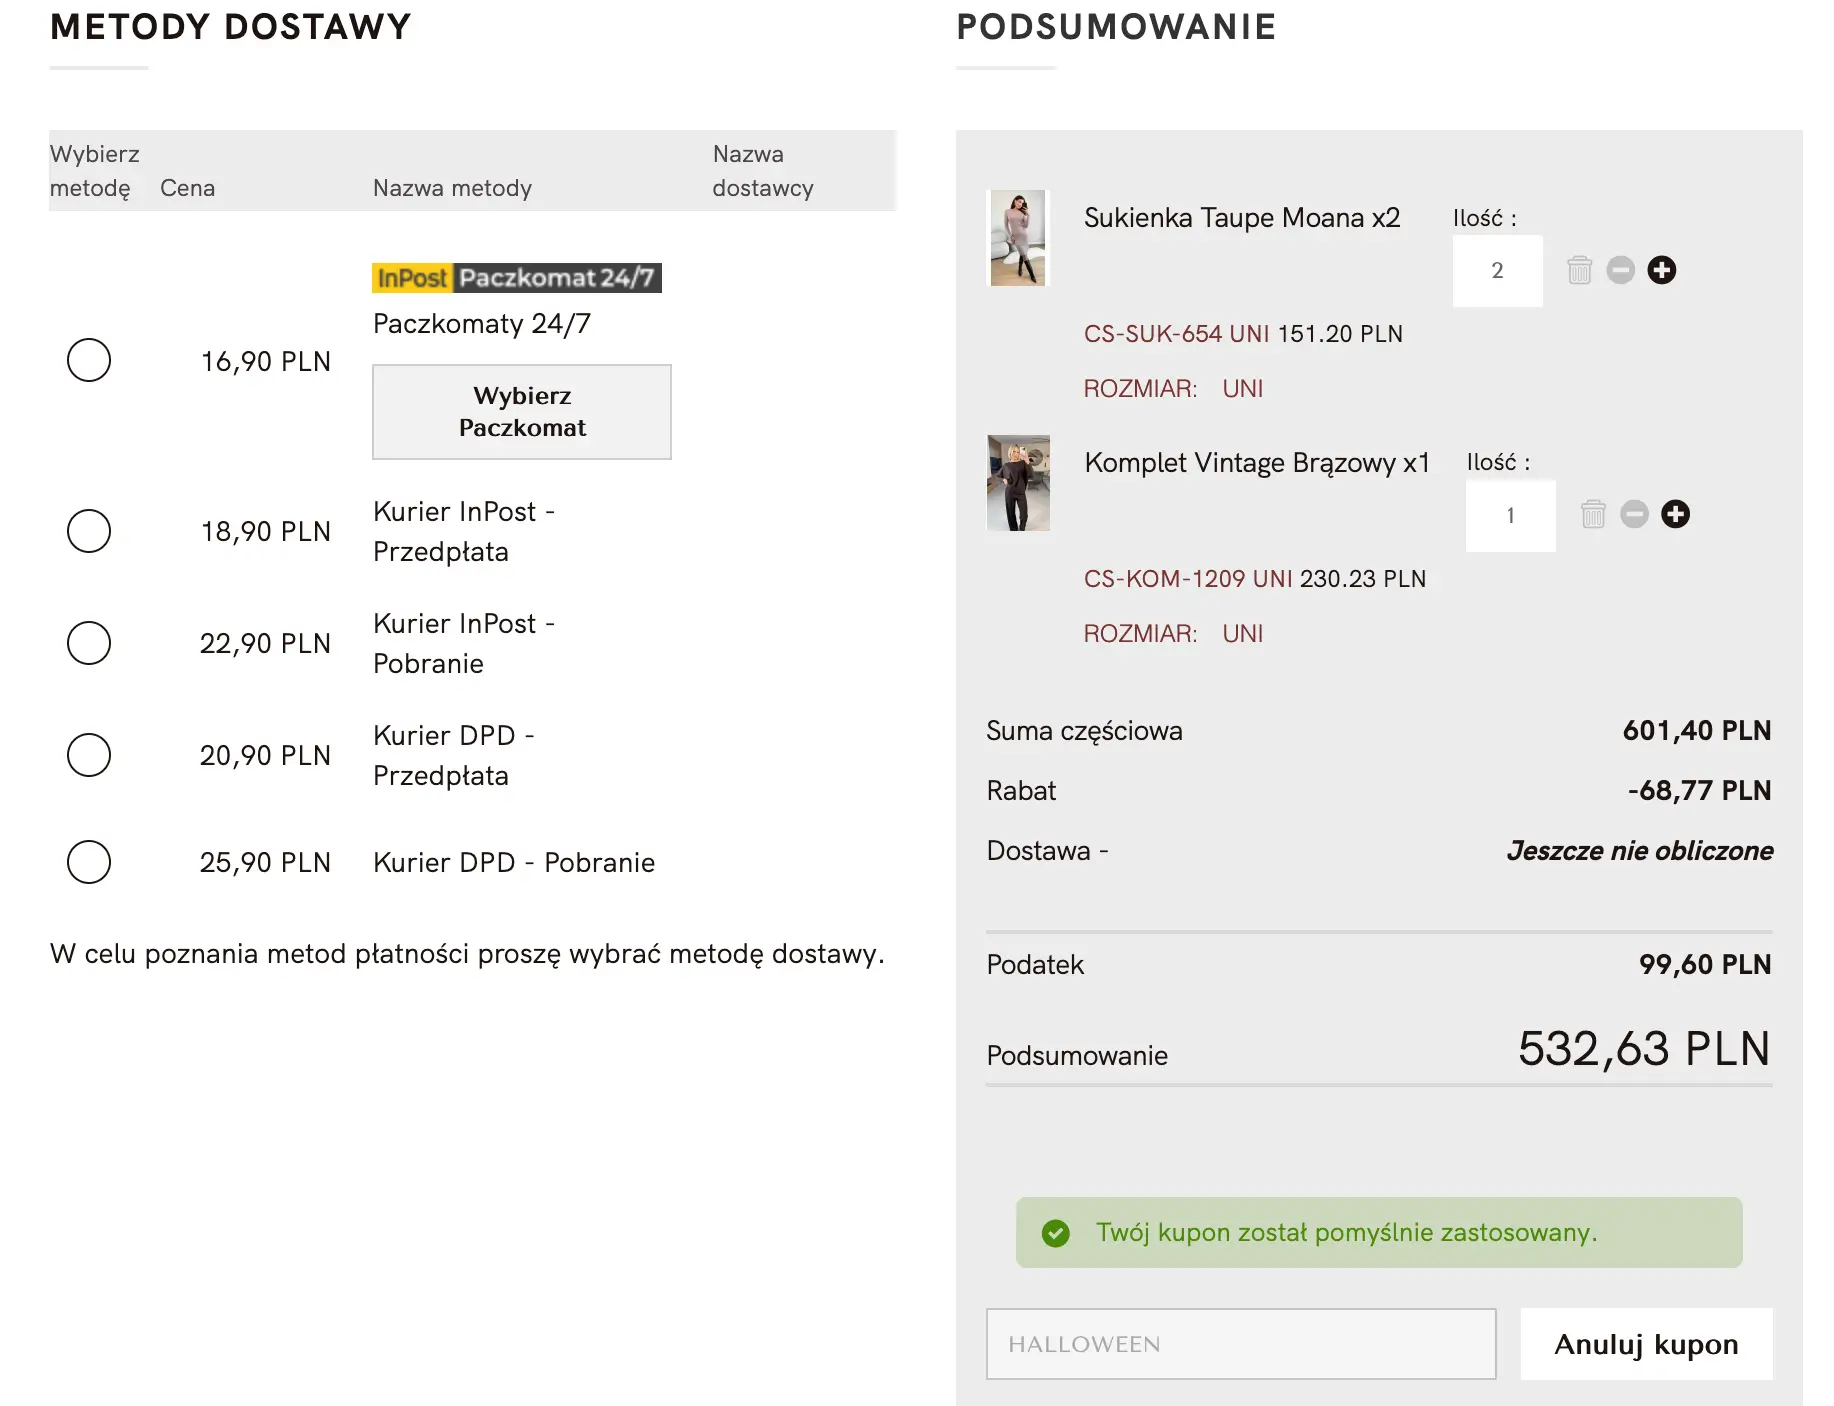
Task: Open Sukienka Taupe Moana product thumbnail
Action: click(1018, 238)
